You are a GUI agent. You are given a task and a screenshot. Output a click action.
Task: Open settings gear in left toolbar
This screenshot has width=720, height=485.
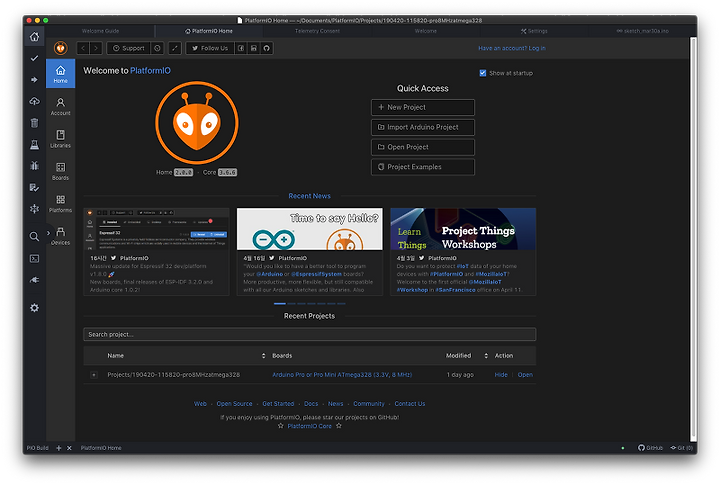(x=34, y=308)
